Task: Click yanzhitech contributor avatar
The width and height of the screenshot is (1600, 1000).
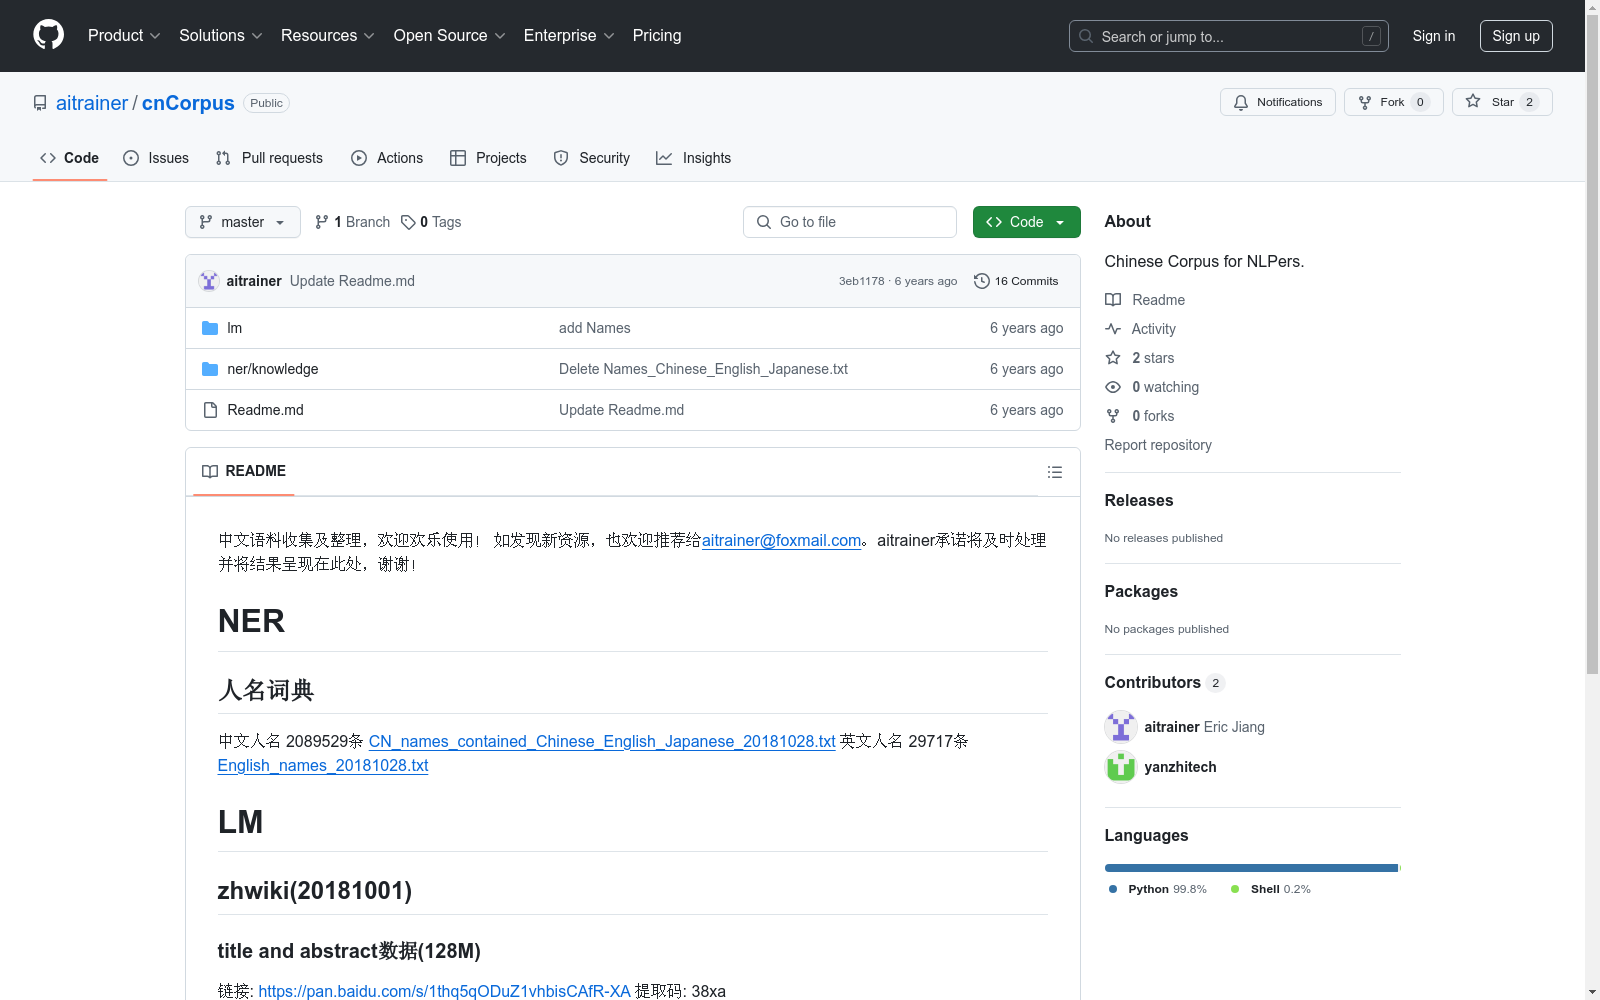Action: (x=1121, y=767)
